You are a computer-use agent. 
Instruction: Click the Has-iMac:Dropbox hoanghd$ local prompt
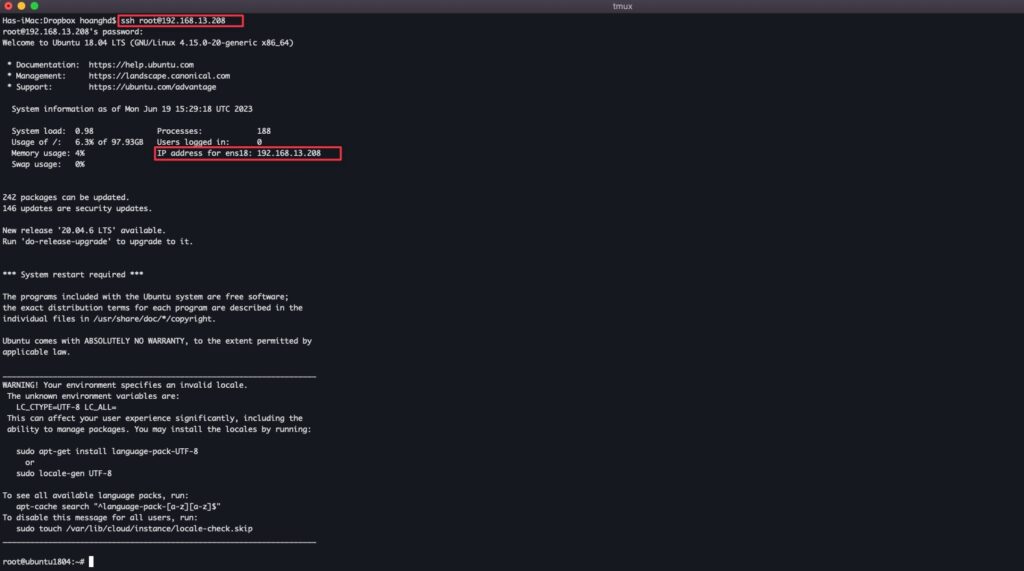(59, 21)
